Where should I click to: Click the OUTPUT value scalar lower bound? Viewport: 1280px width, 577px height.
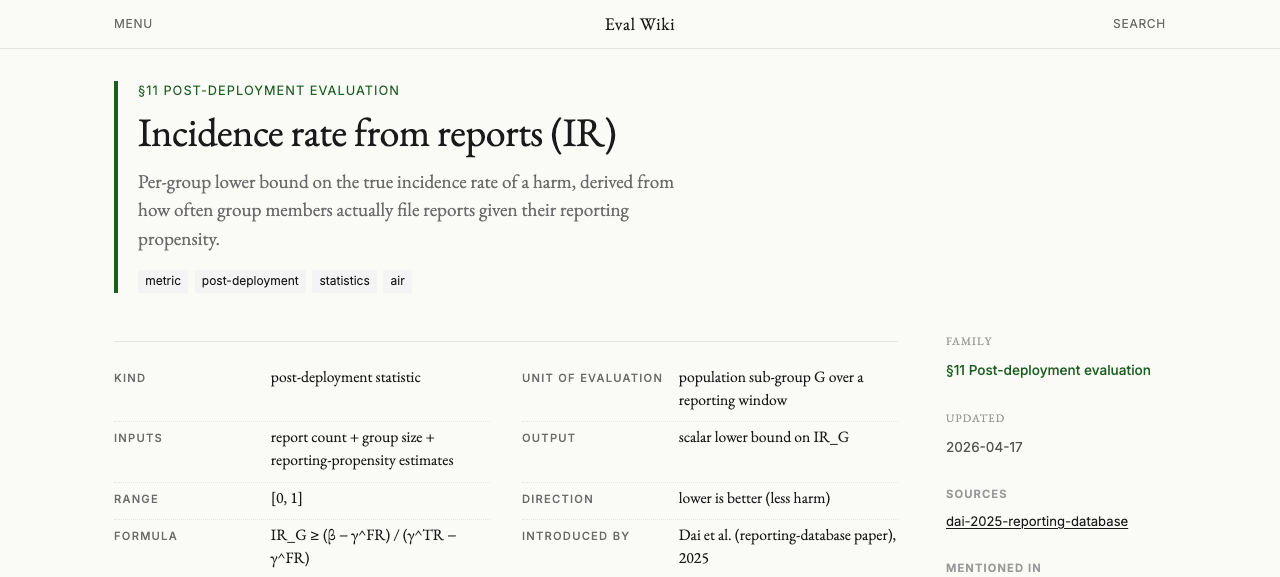point(764,437)
